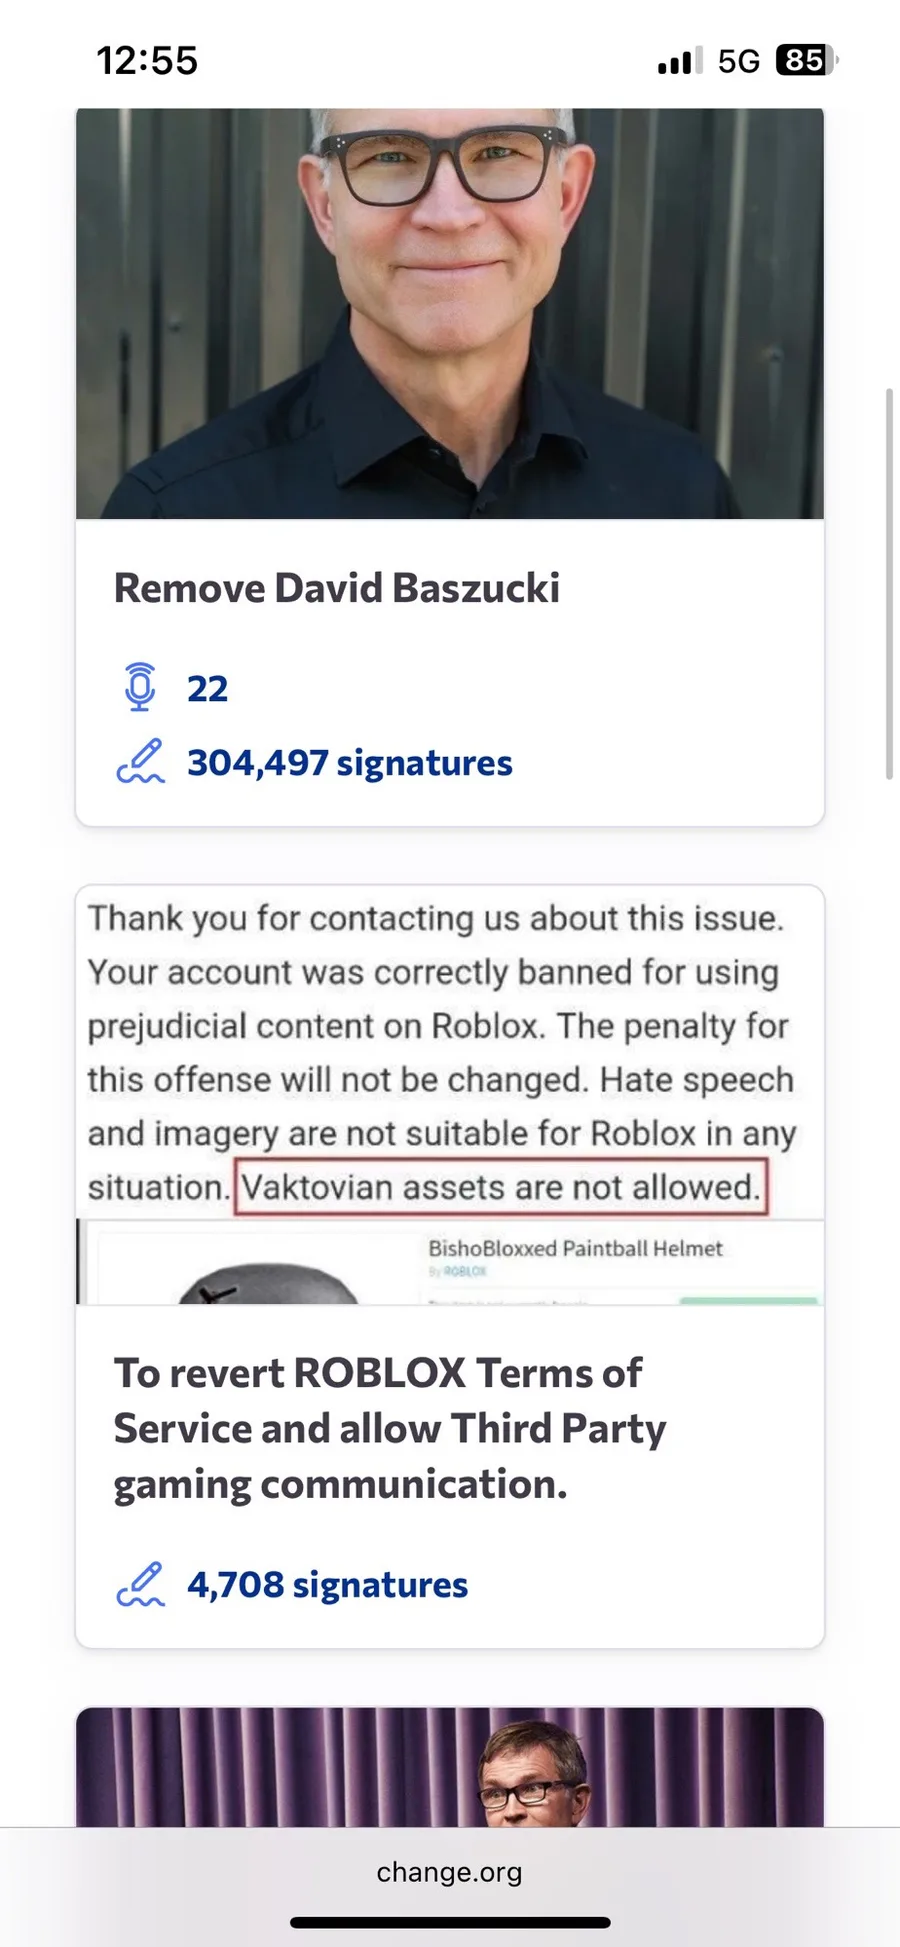The width and height of the screenshot is (900, 1947).
Task: Tap the cellular signal strength bars
Action: tap(679, 62)
